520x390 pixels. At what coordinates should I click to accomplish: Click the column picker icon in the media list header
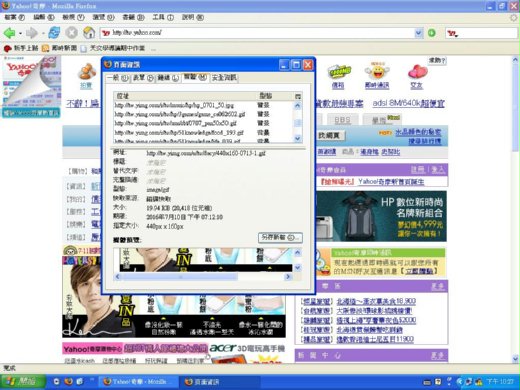pos(298,96)
